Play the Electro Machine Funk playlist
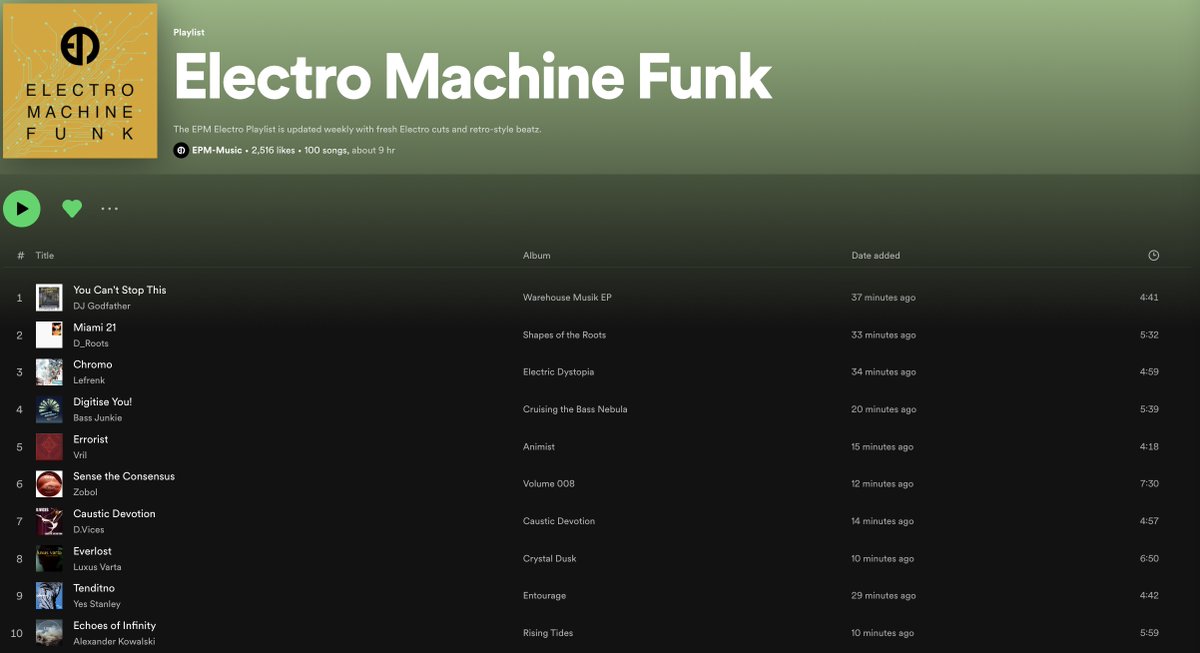The height and width of the screenshot is (653, 1200). coord(22,208)
